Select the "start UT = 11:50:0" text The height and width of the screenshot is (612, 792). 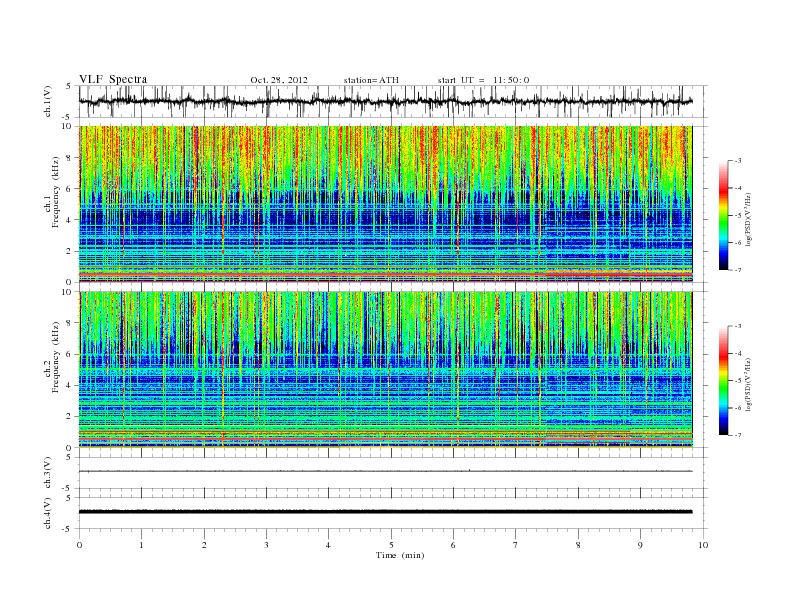(483, 80)
